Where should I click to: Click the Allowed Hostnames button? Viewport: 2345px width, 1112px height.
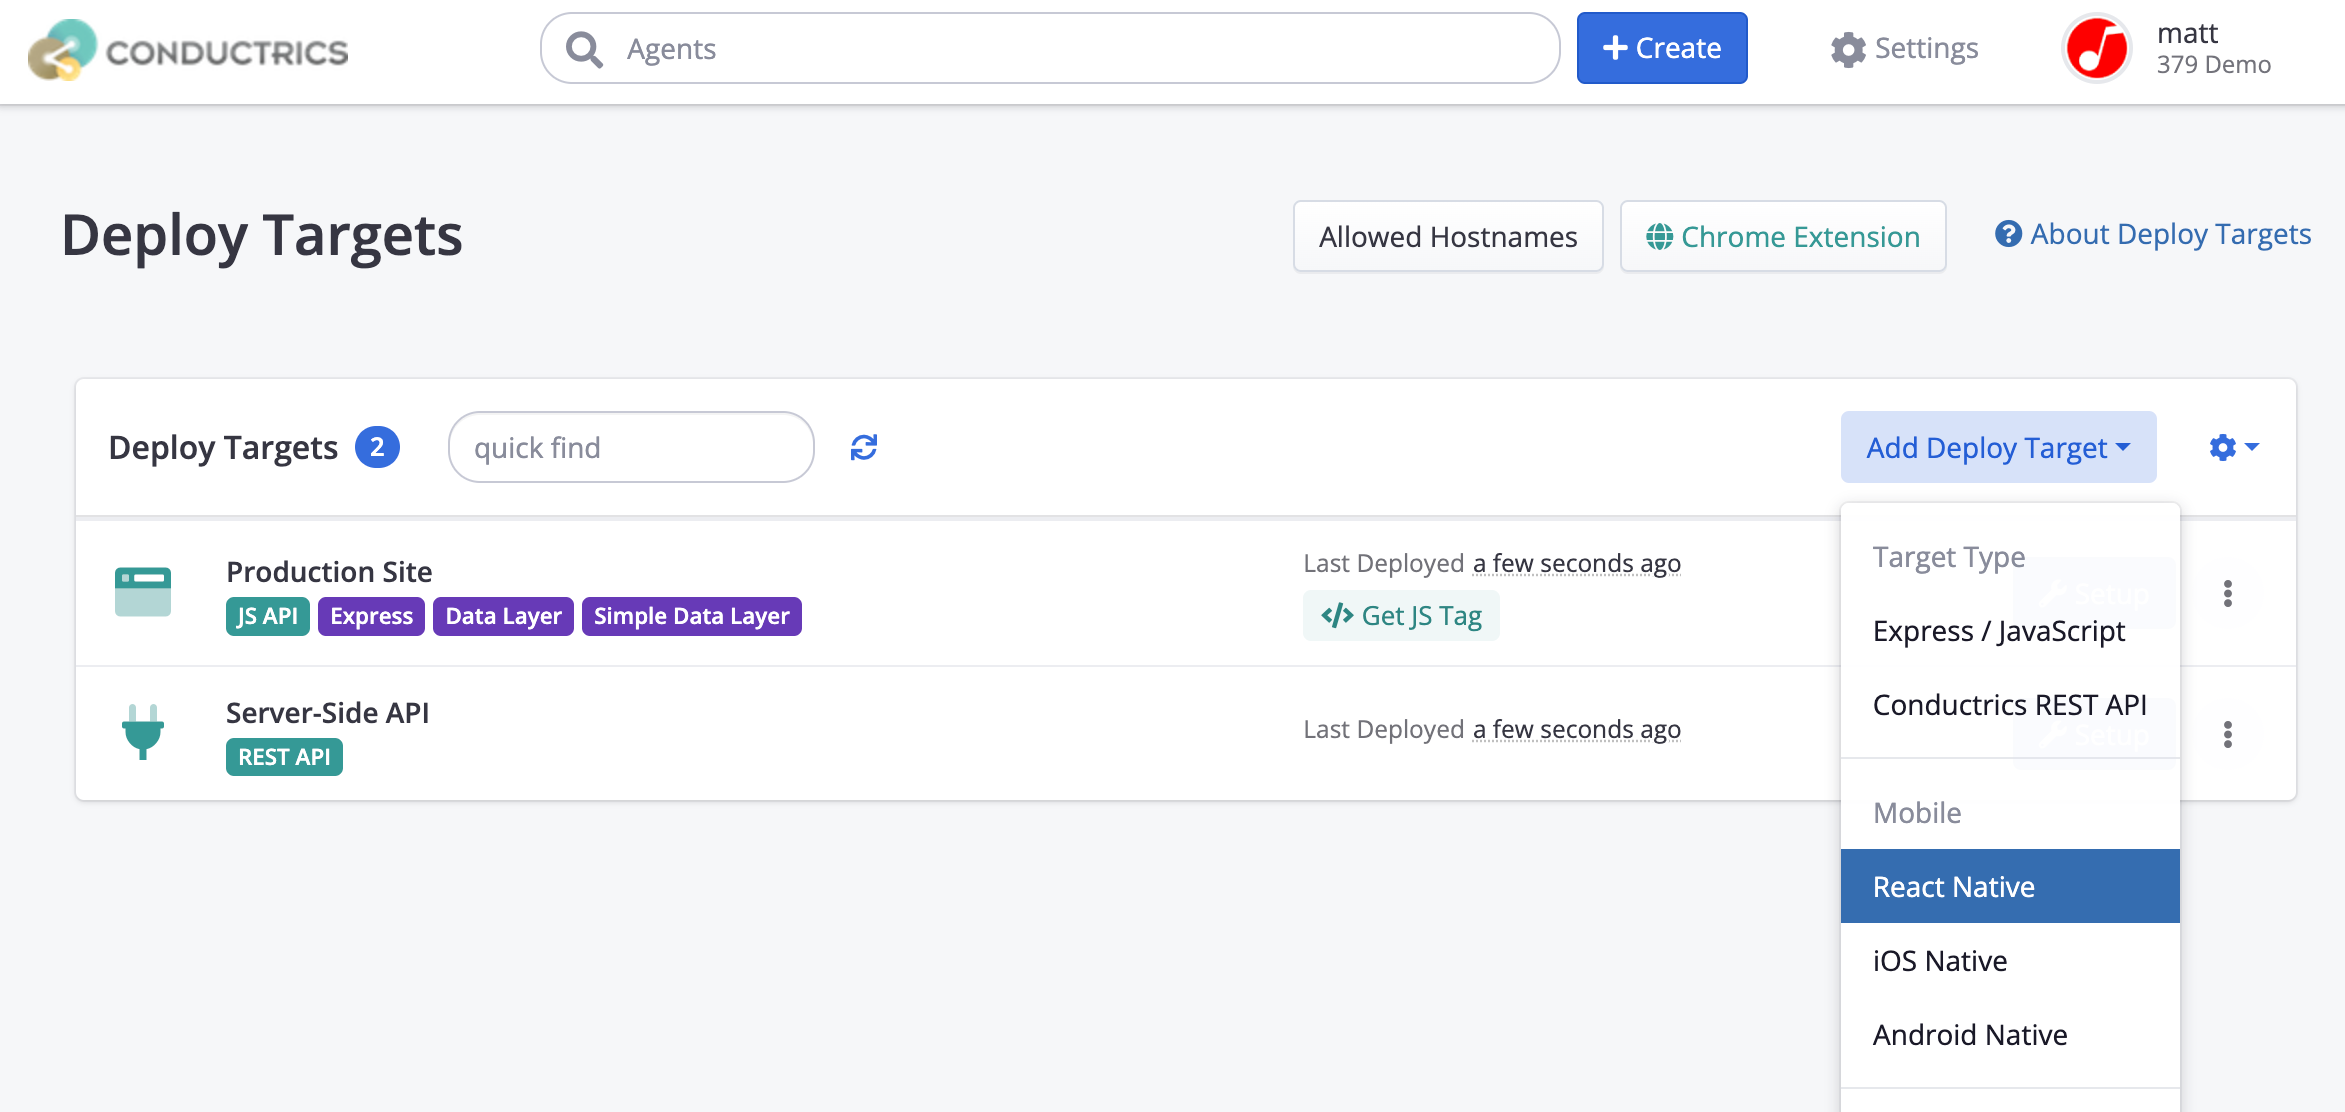coord(1447,236)
